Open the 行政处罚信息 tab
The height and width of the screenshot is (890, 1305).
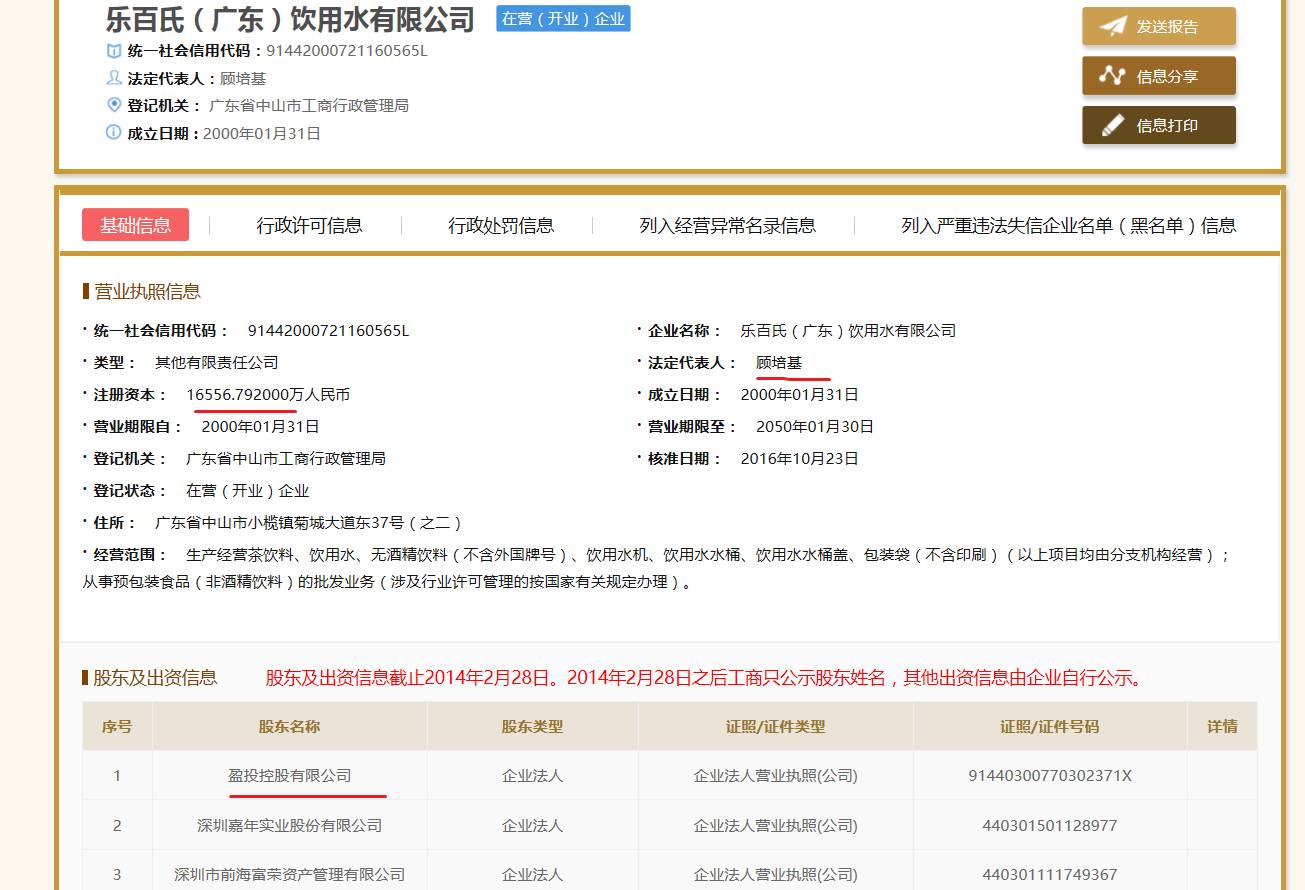(501, 226)
